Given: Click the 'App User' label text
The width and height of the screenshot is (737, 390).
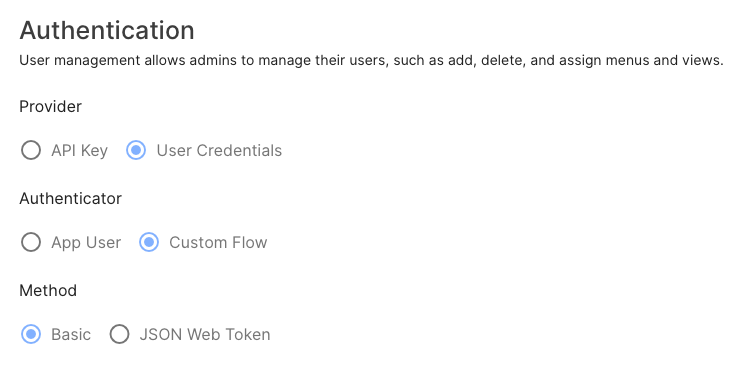Looking at the screenshot, I should click(x=86, y=243).
